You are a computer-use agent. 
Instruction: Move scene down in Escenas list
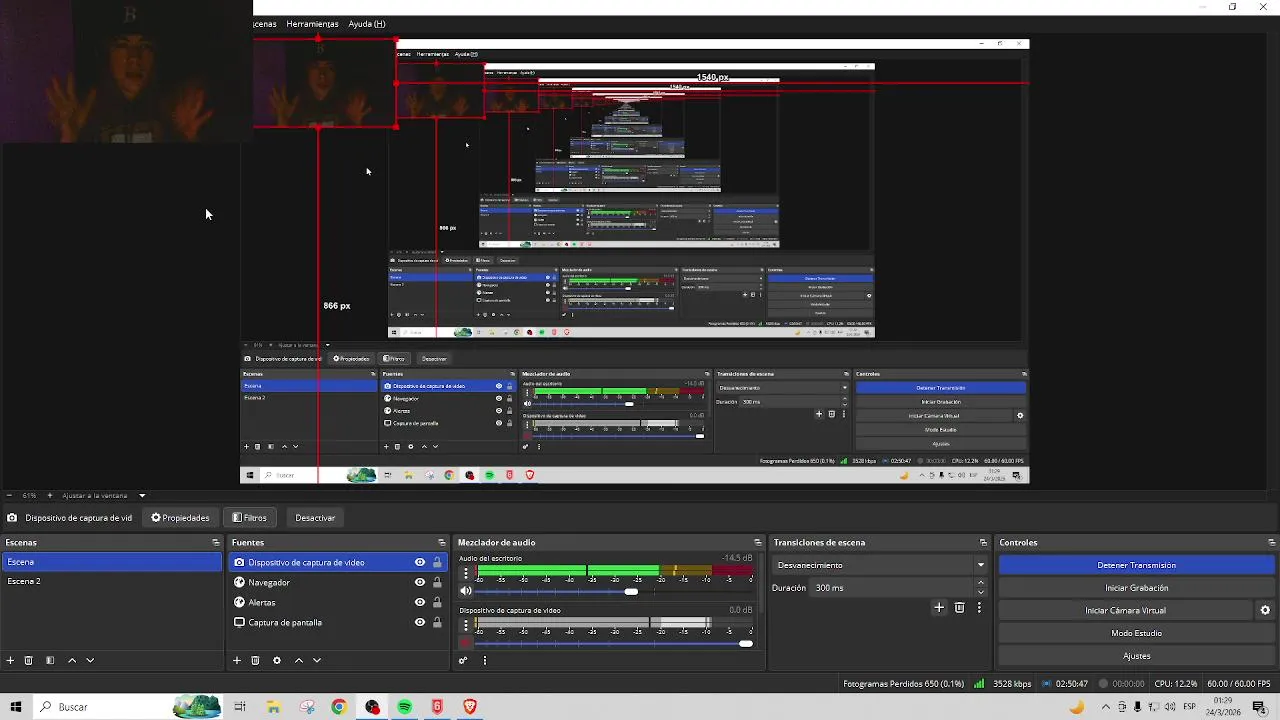(90, 660)
